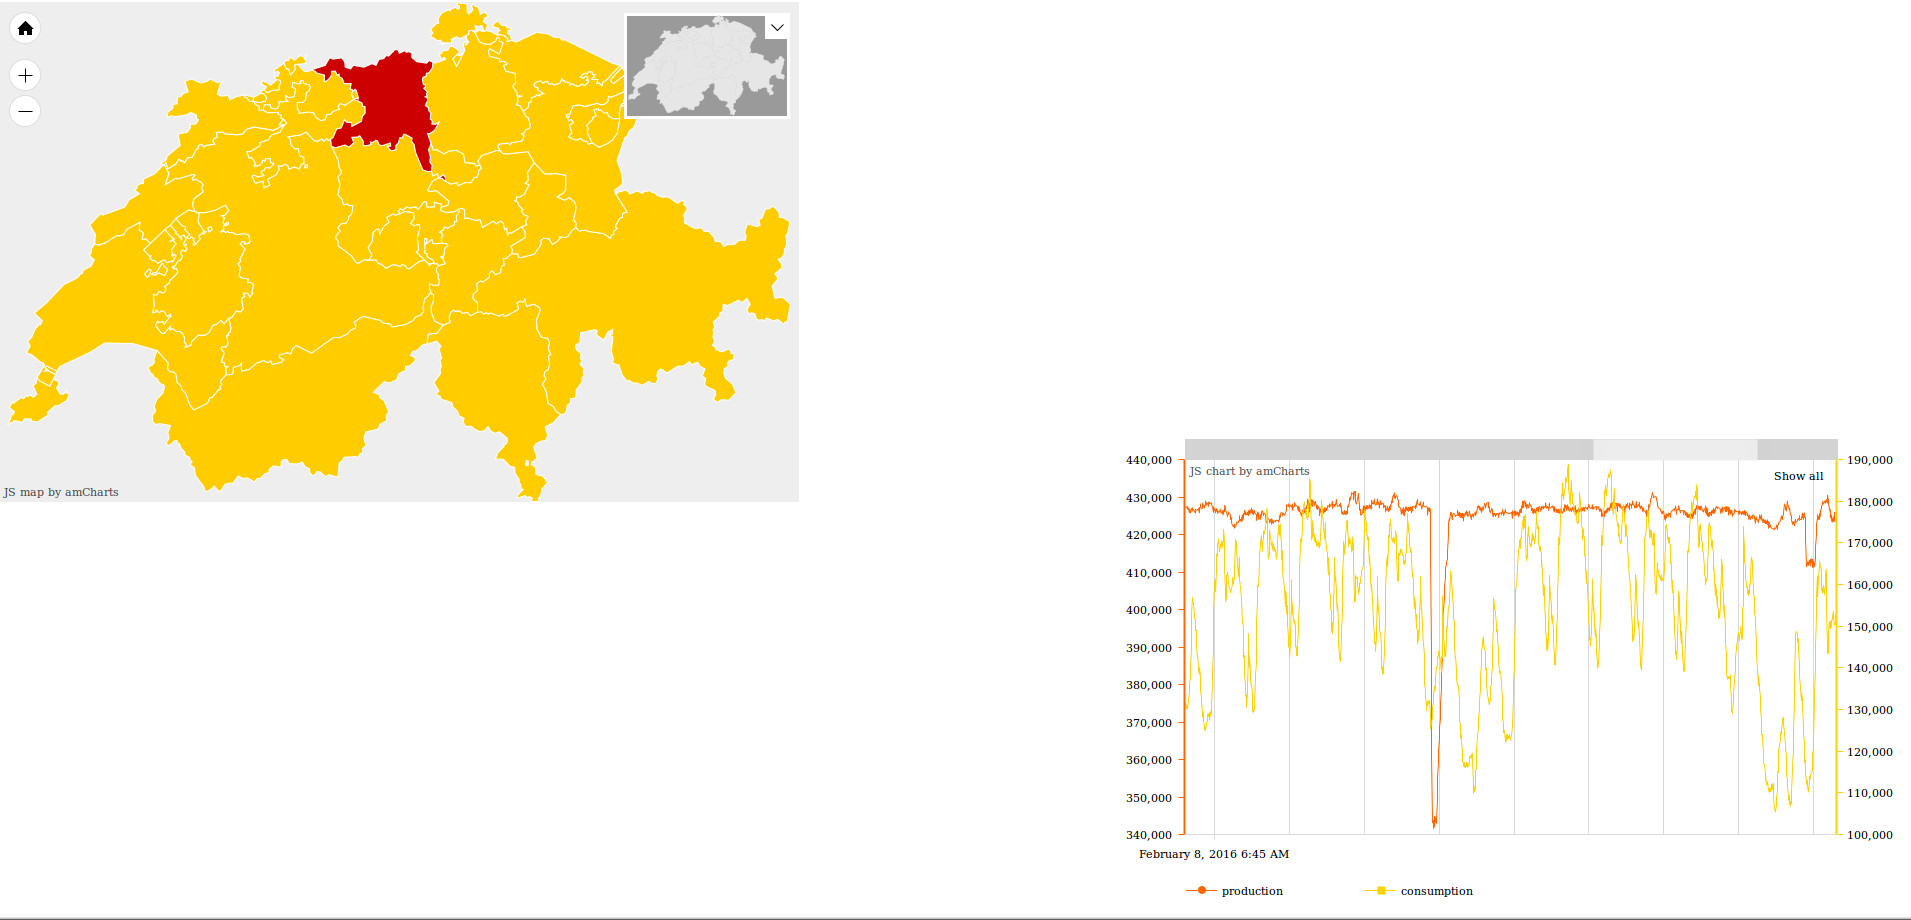Toggle the consumption series legend entry
Viewport: 1911px width, 920px height.
(1419, 891)
